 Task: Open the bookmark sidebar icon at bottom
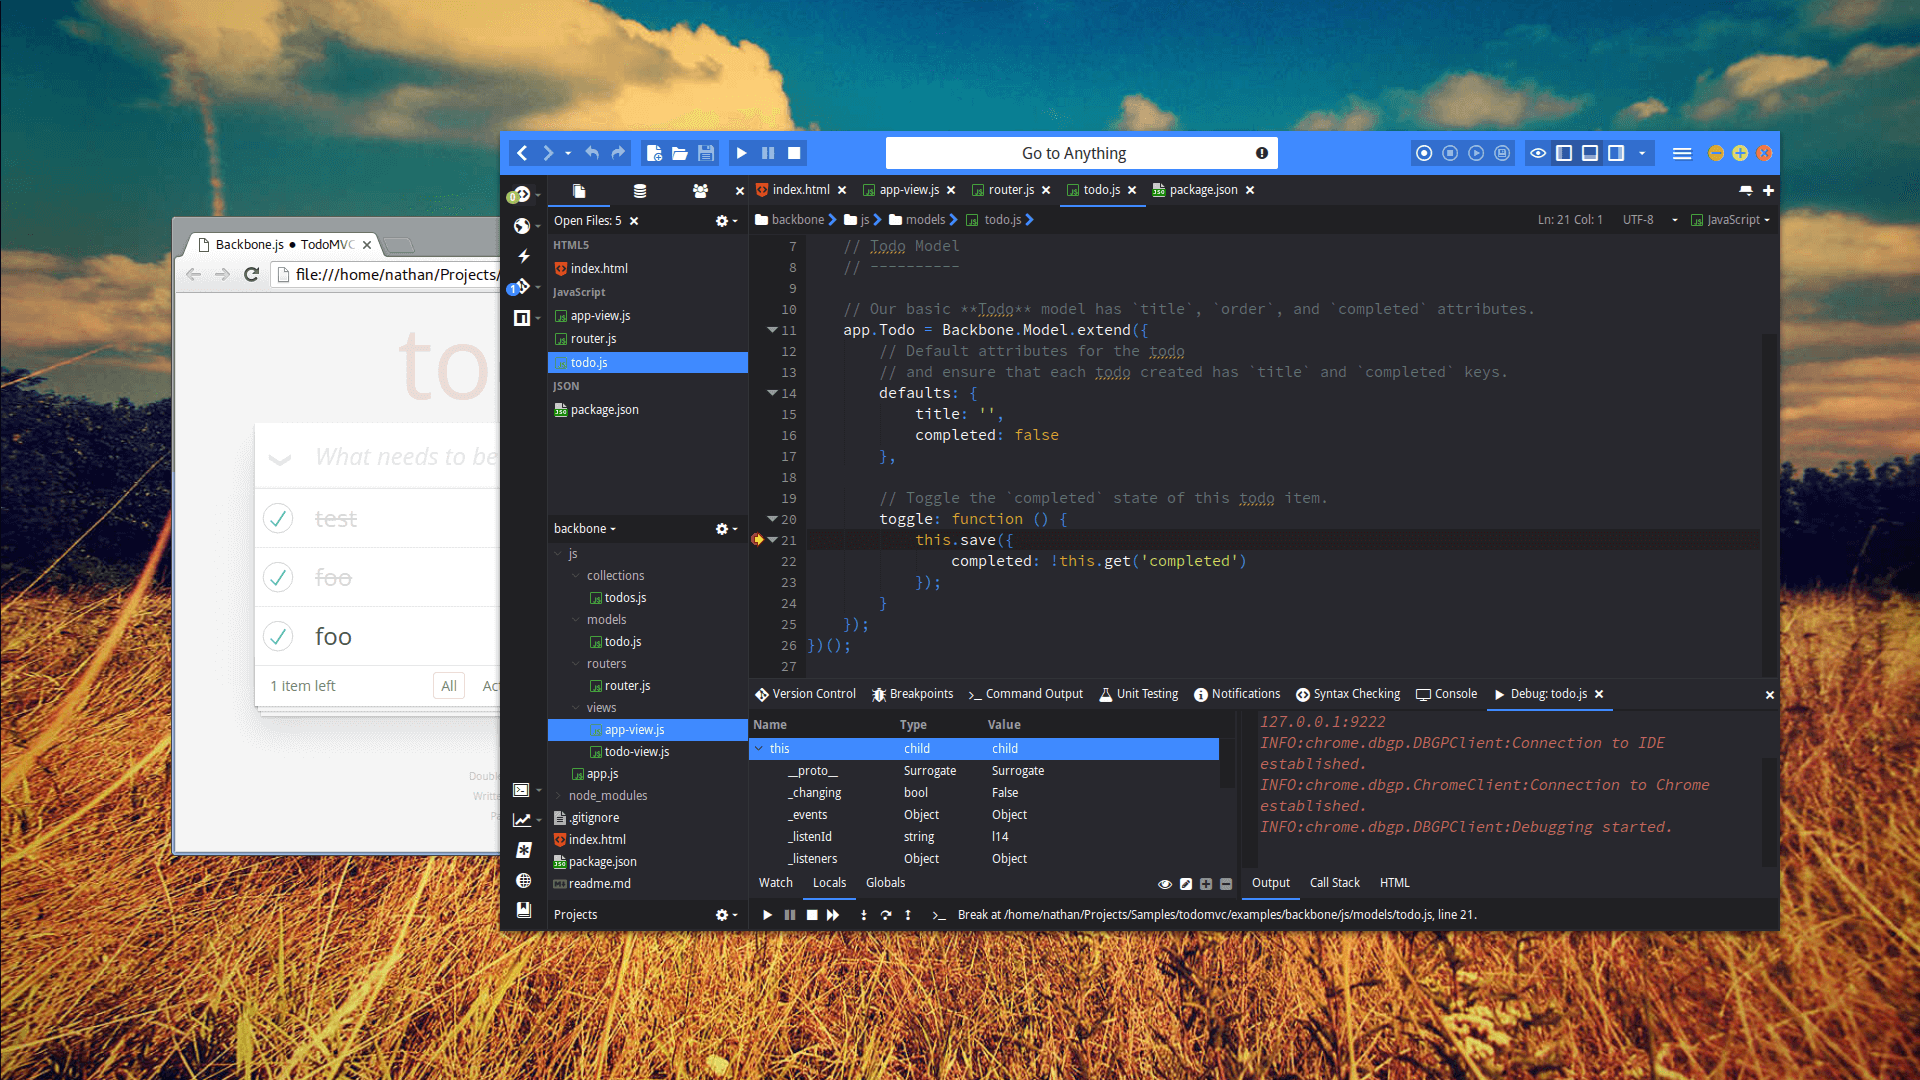coord(523,909)
